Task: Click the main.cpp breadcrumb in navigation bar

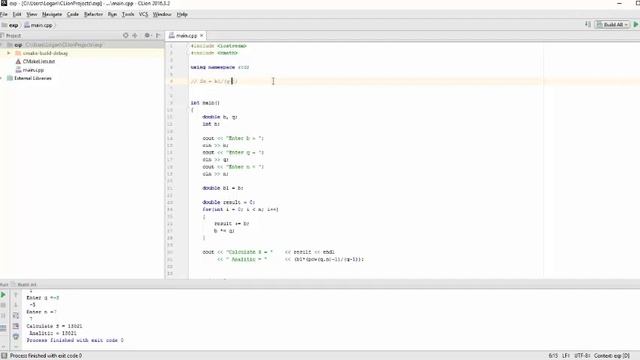Action: 38,25
